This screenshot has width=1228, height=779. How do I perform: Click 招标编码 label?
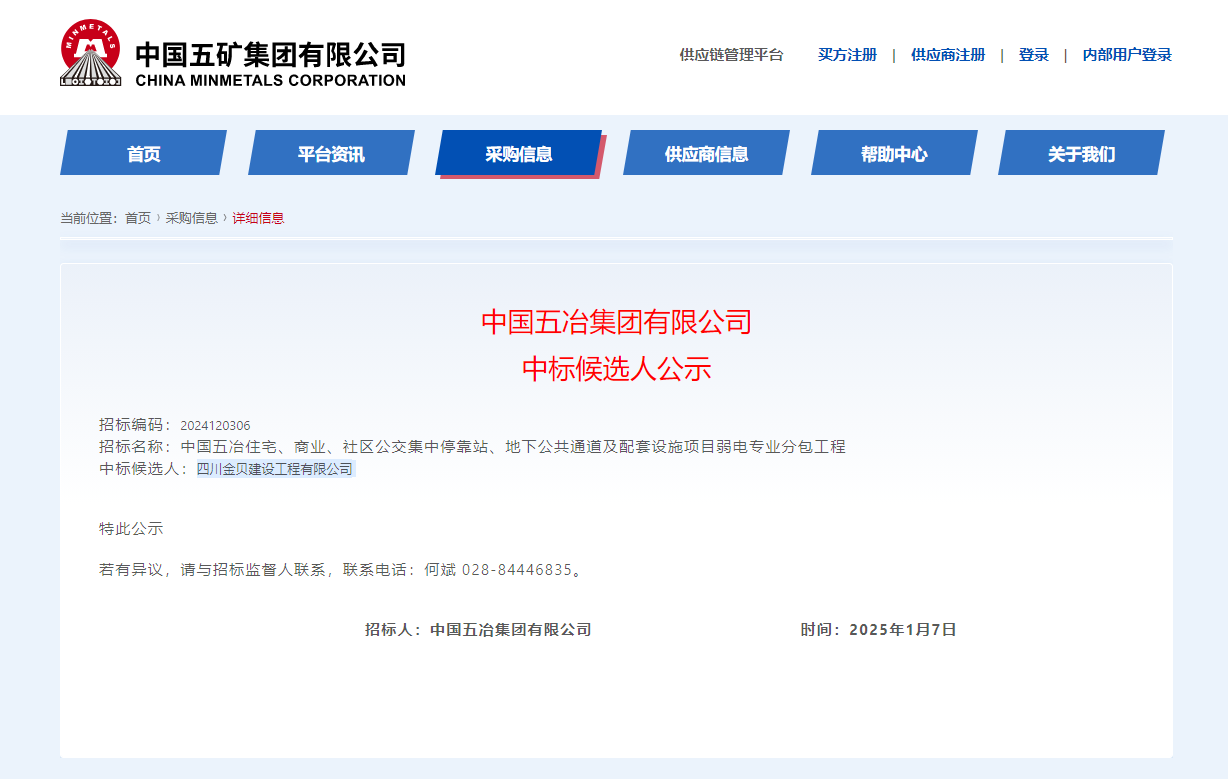(135, 425)
